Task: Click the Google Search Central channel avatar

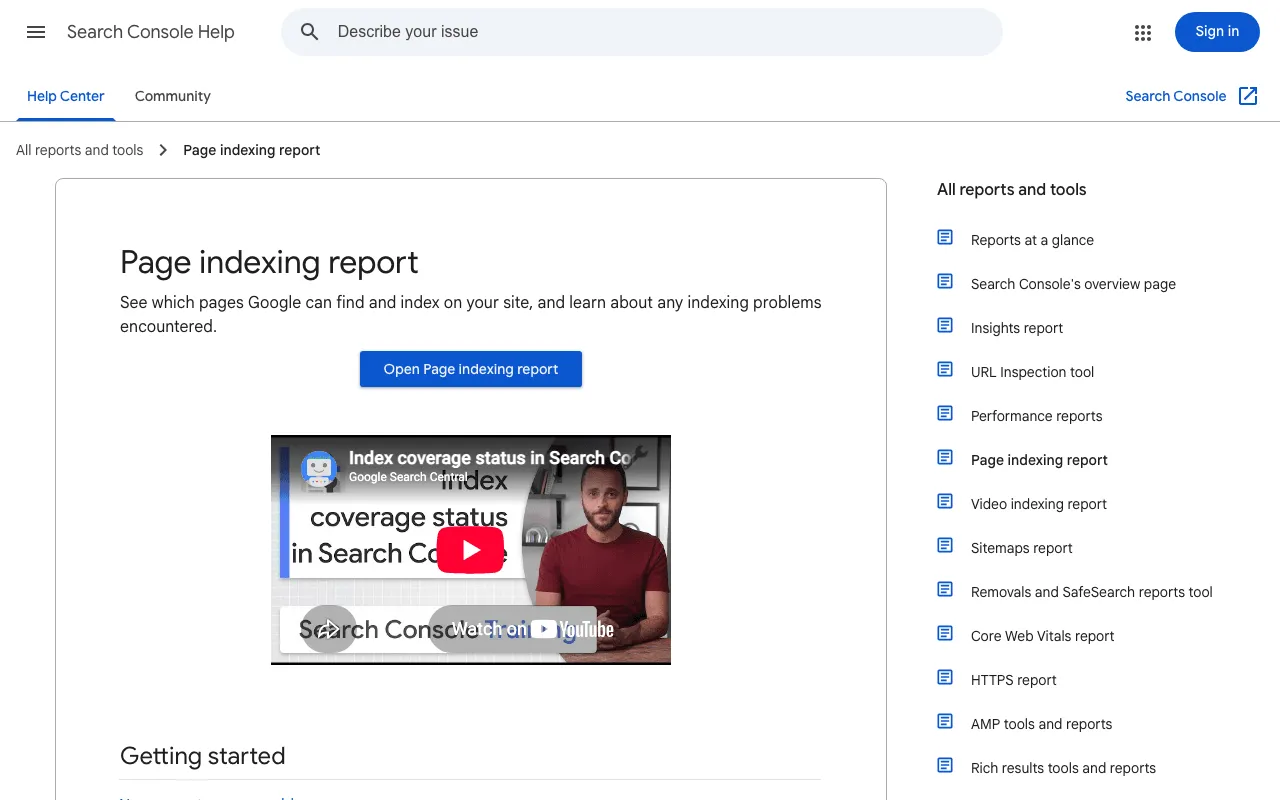Action: (x=319, y=467)
